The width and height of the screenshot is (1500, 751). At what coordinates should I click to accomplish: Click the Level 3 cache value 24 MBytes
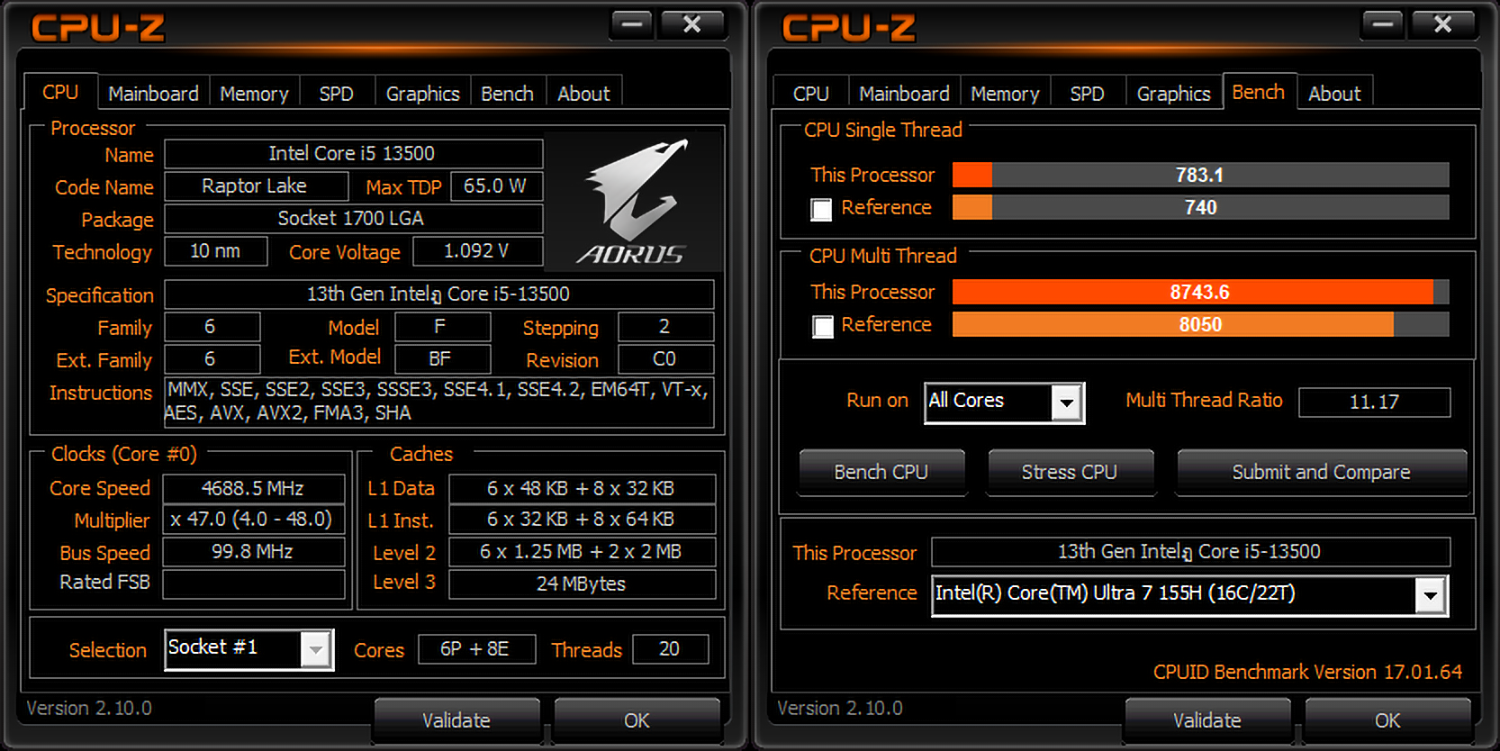coord(582,584)
